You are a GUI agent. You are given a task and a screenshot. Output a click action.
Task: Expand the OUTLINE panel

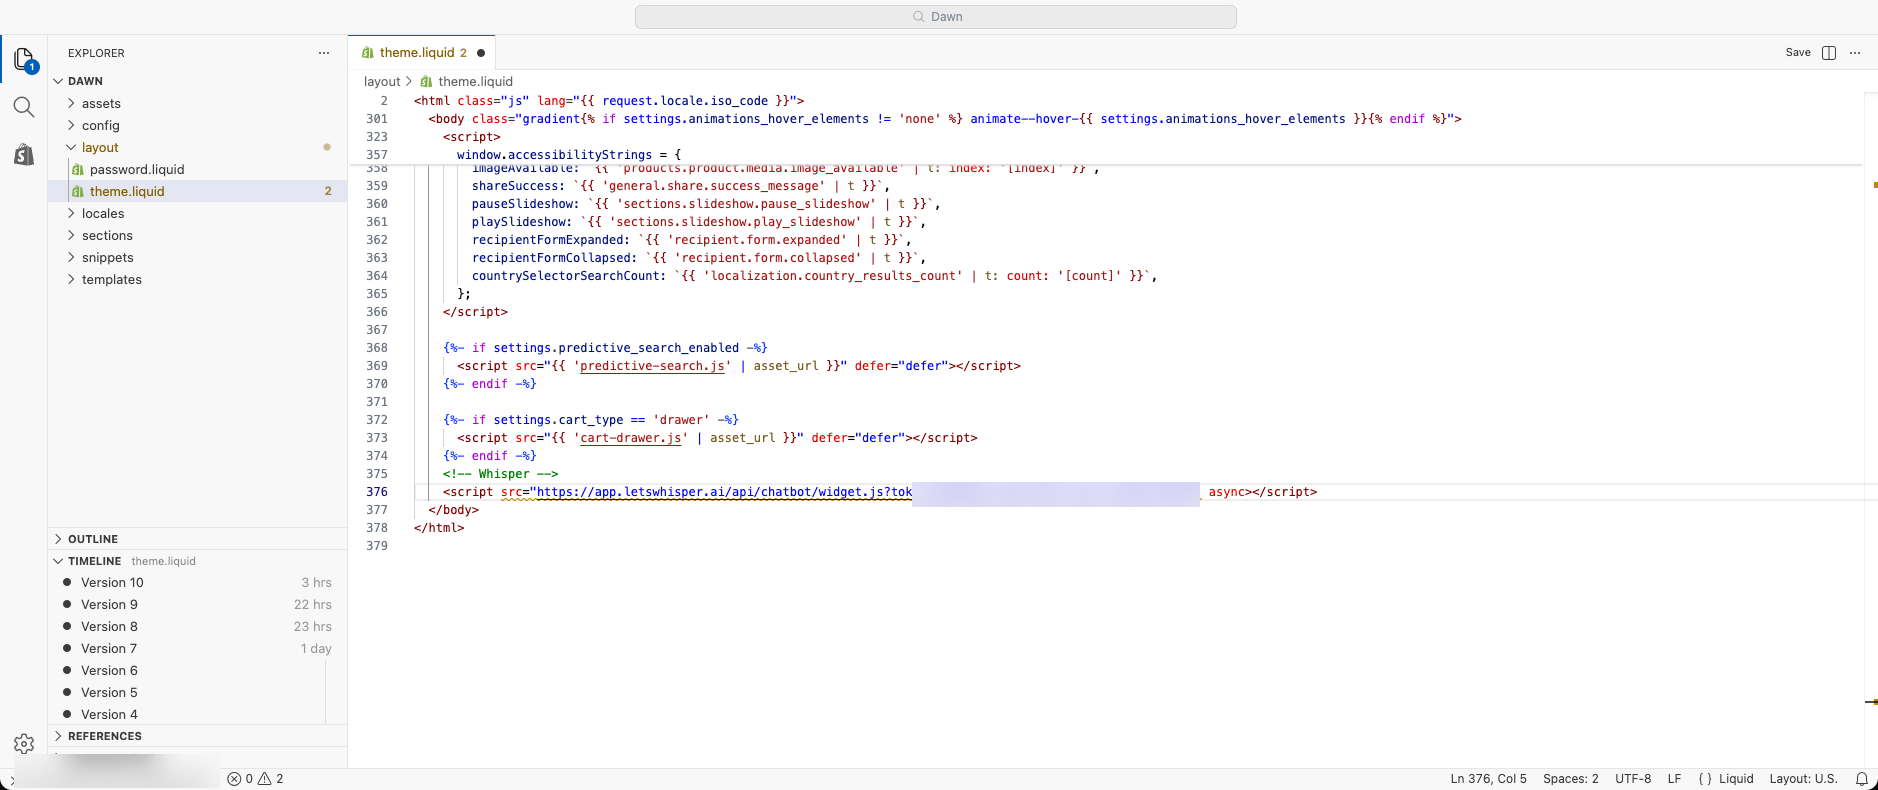[198, 539]
